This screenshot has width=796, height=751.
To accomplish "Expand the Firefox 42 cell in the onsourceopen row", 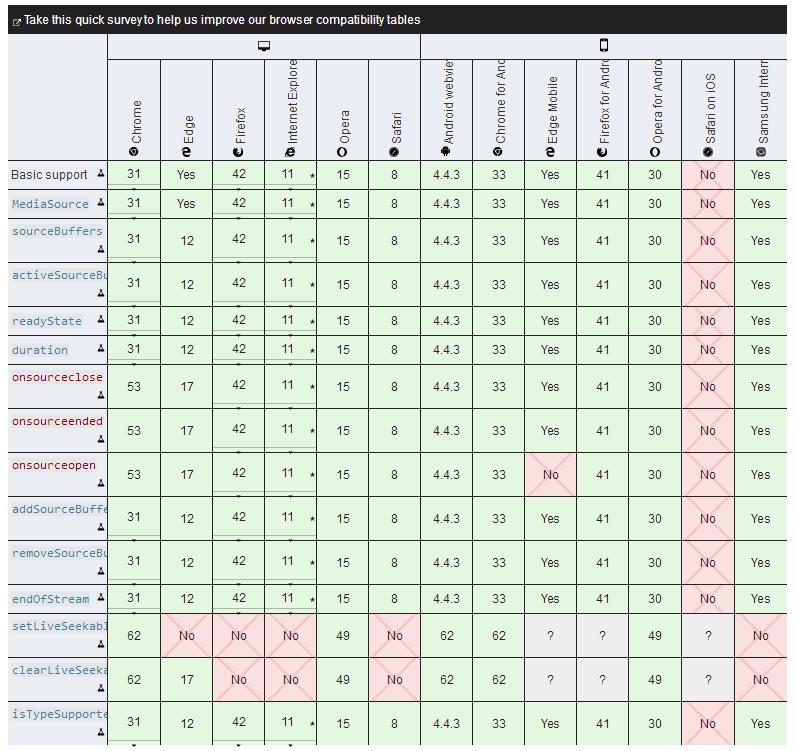I will [238, 474].
